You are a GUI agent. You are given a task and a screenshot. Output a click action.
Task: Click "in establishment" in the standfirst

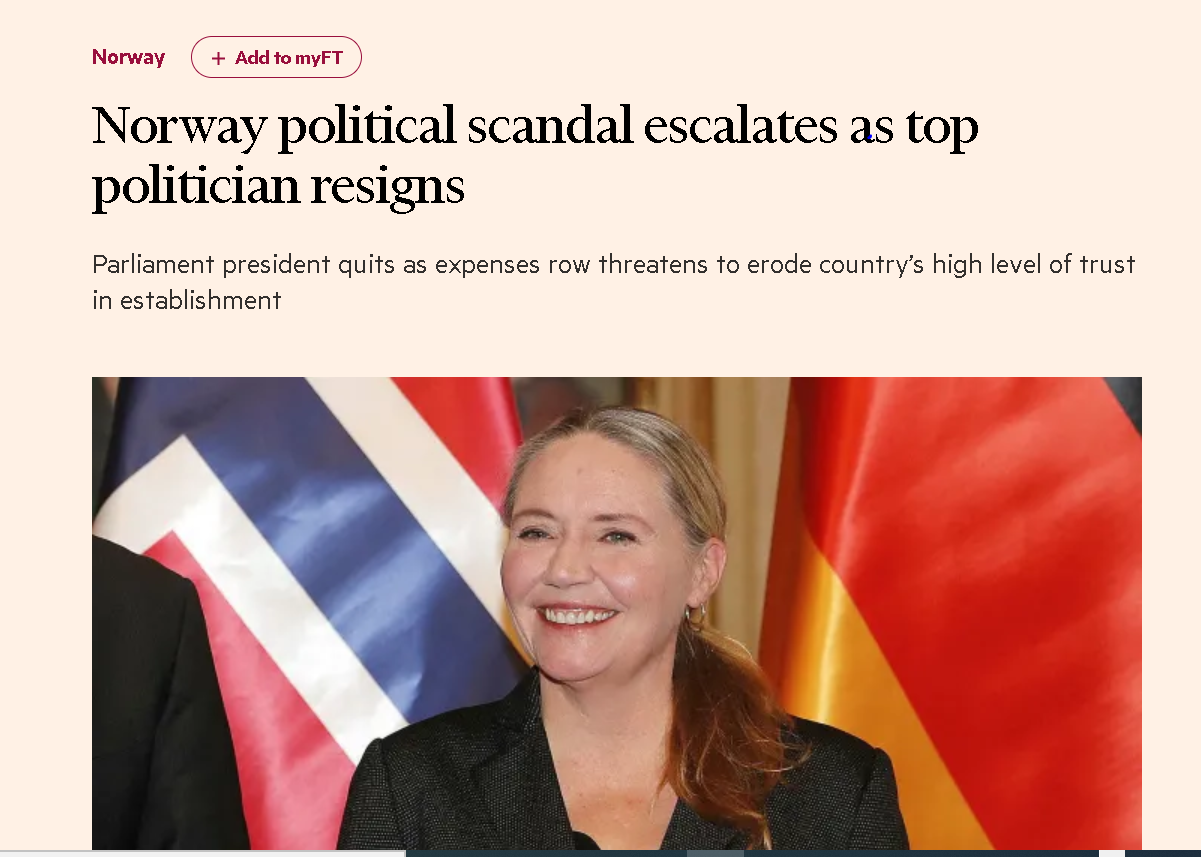186,300
